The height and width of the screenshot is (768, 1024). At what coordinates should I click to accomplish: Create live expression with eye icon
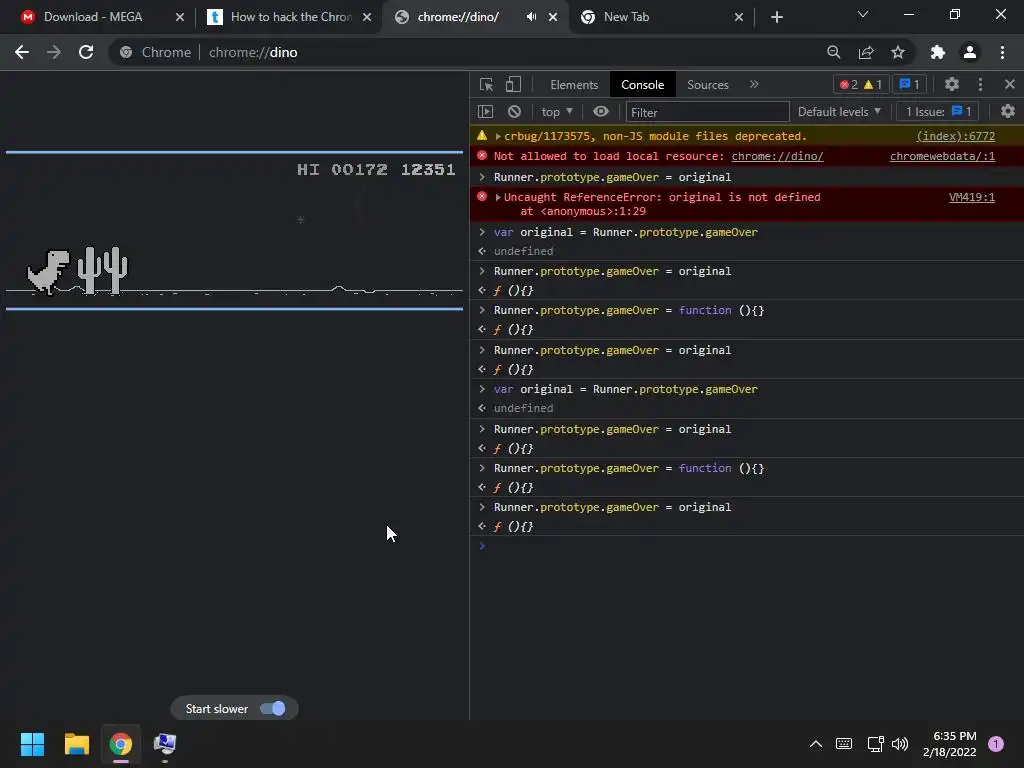(601, 112)
